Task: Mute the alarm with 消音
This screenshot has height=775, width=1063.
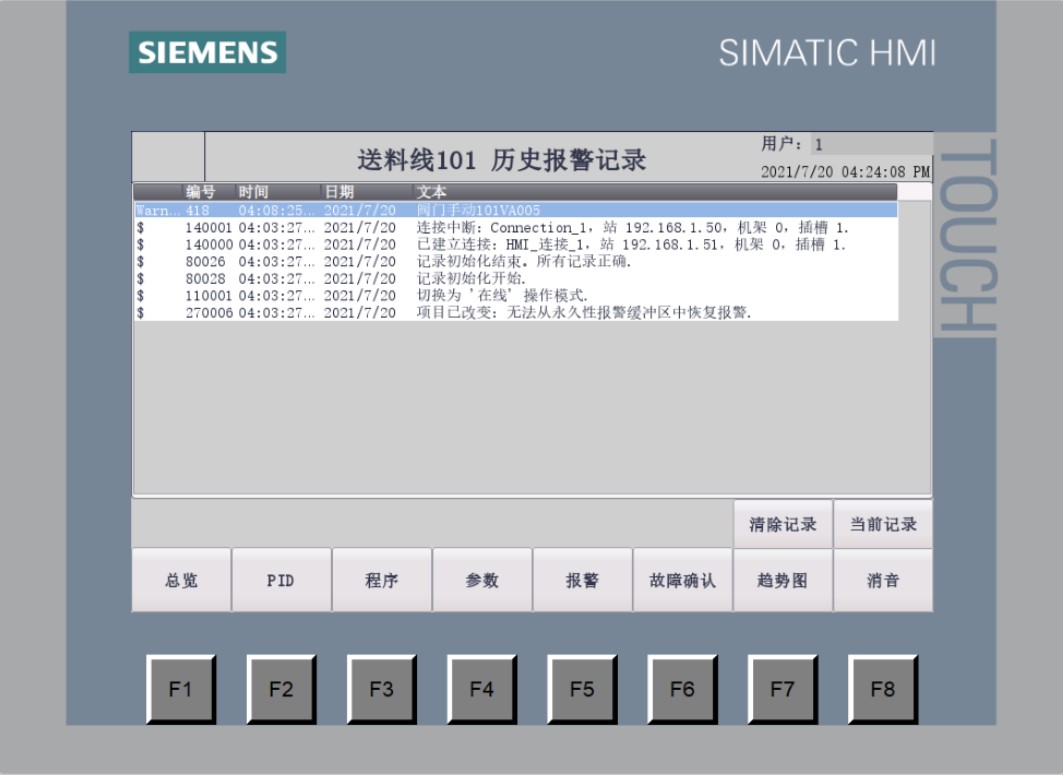Action: coord(882,580)
